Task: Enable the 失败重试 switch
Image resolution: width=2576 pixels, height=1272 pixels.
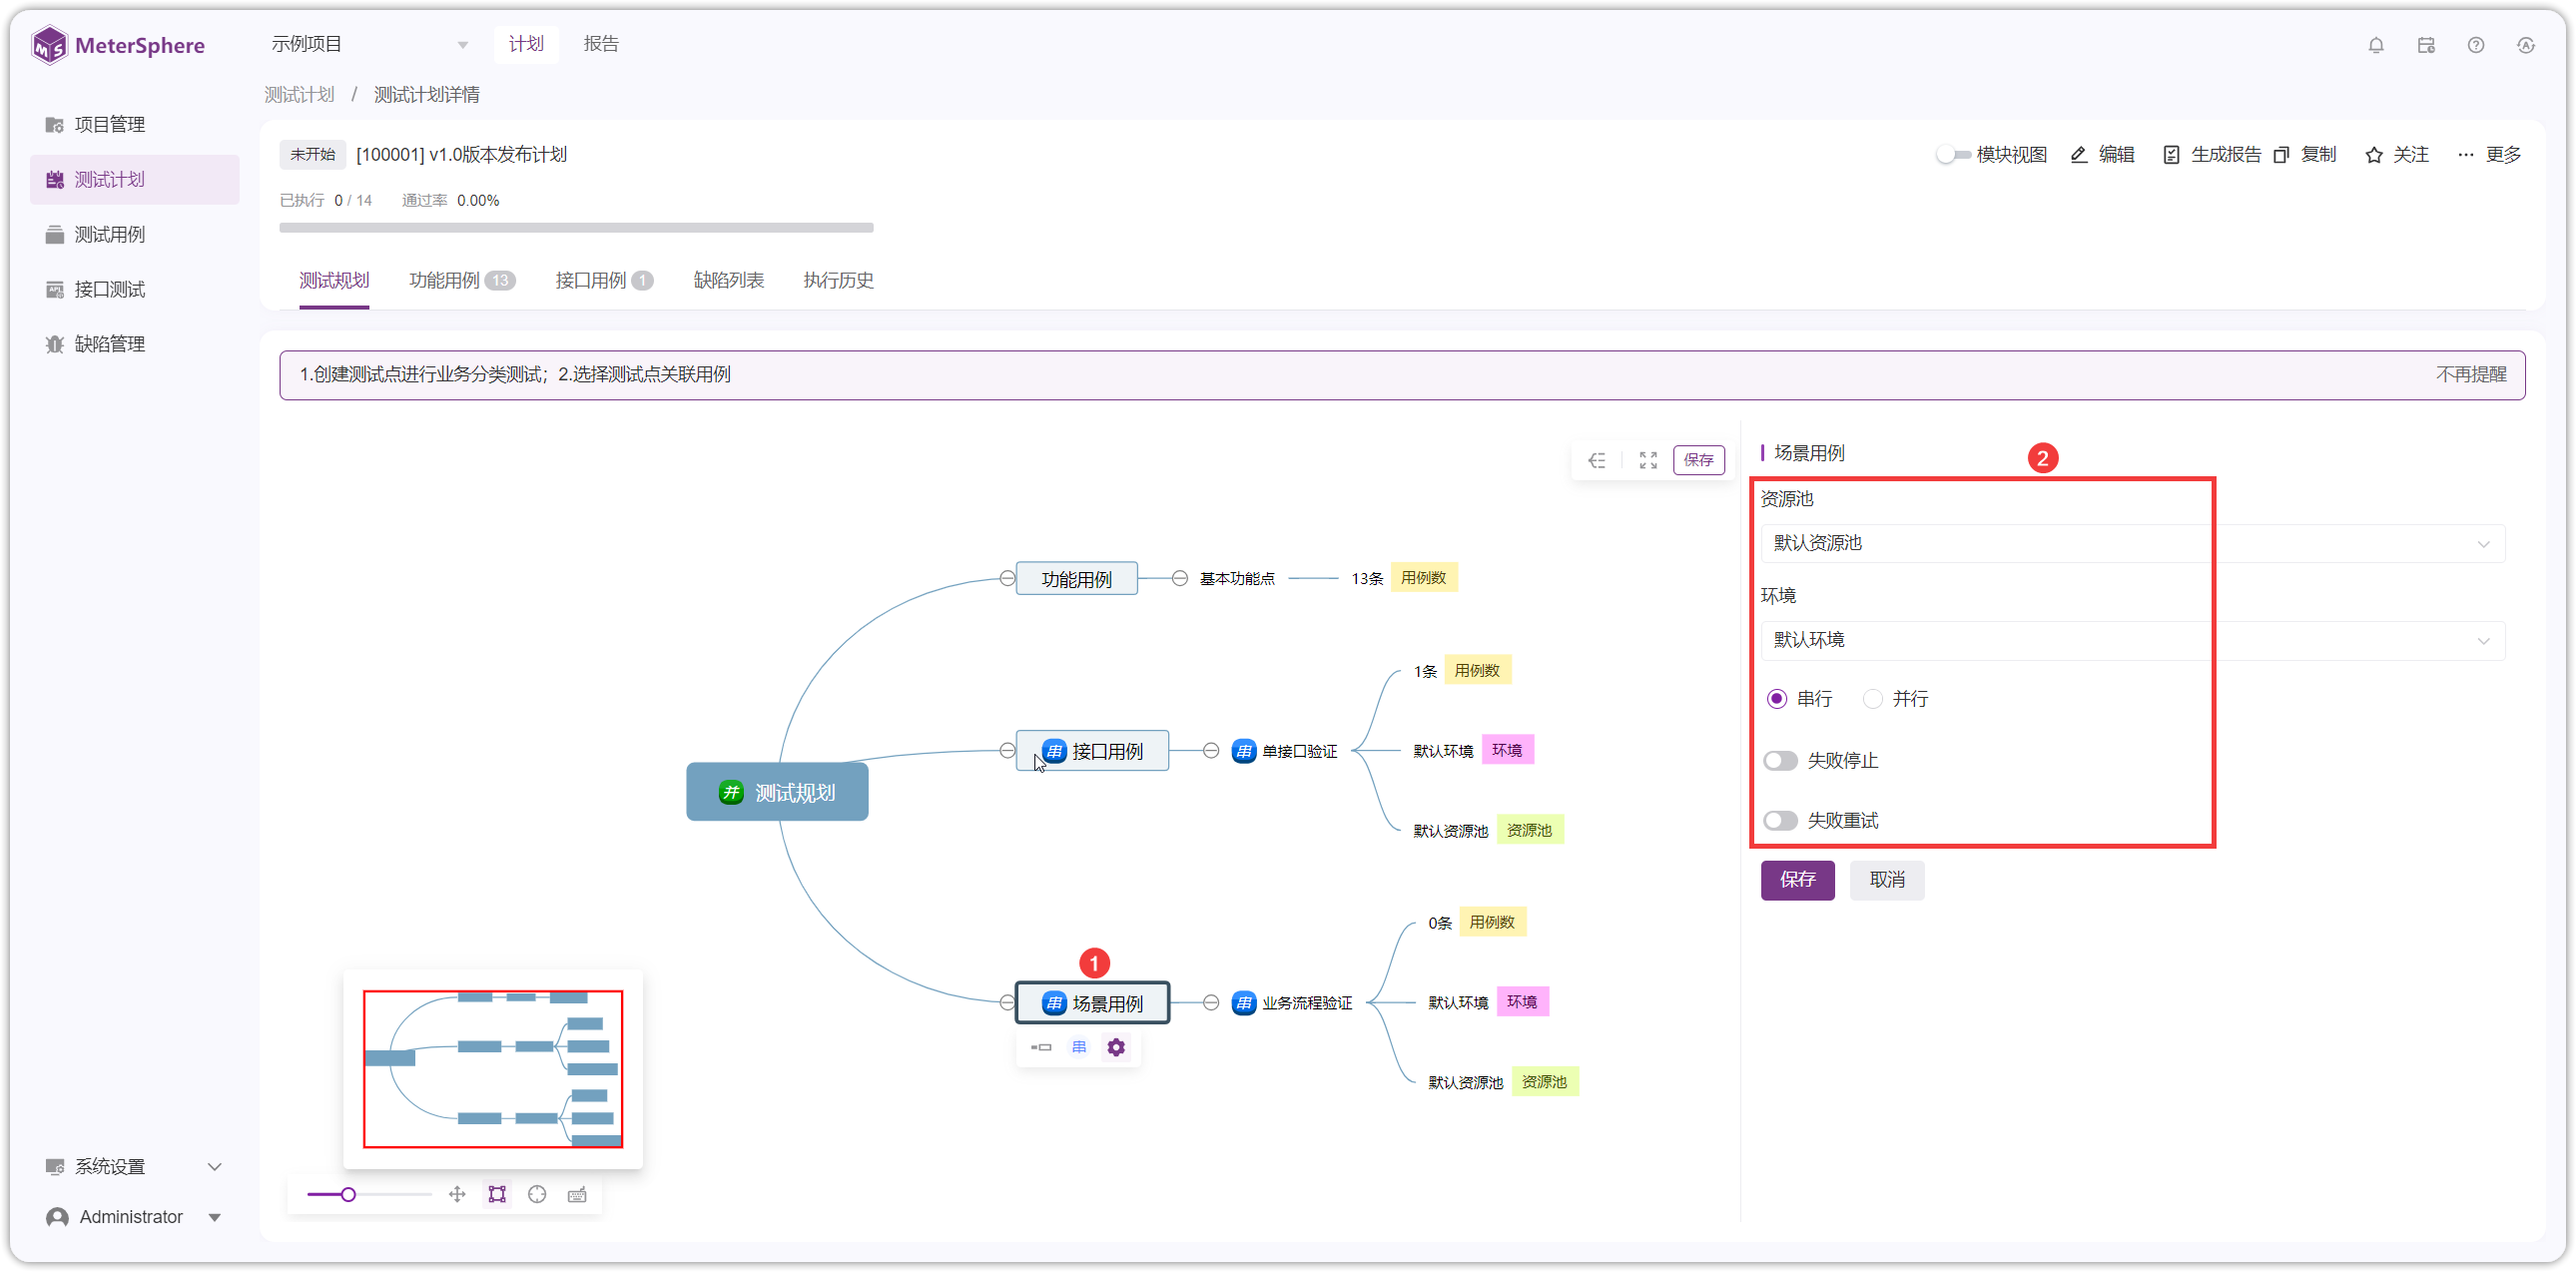Action: click(x=1780, y=821)
